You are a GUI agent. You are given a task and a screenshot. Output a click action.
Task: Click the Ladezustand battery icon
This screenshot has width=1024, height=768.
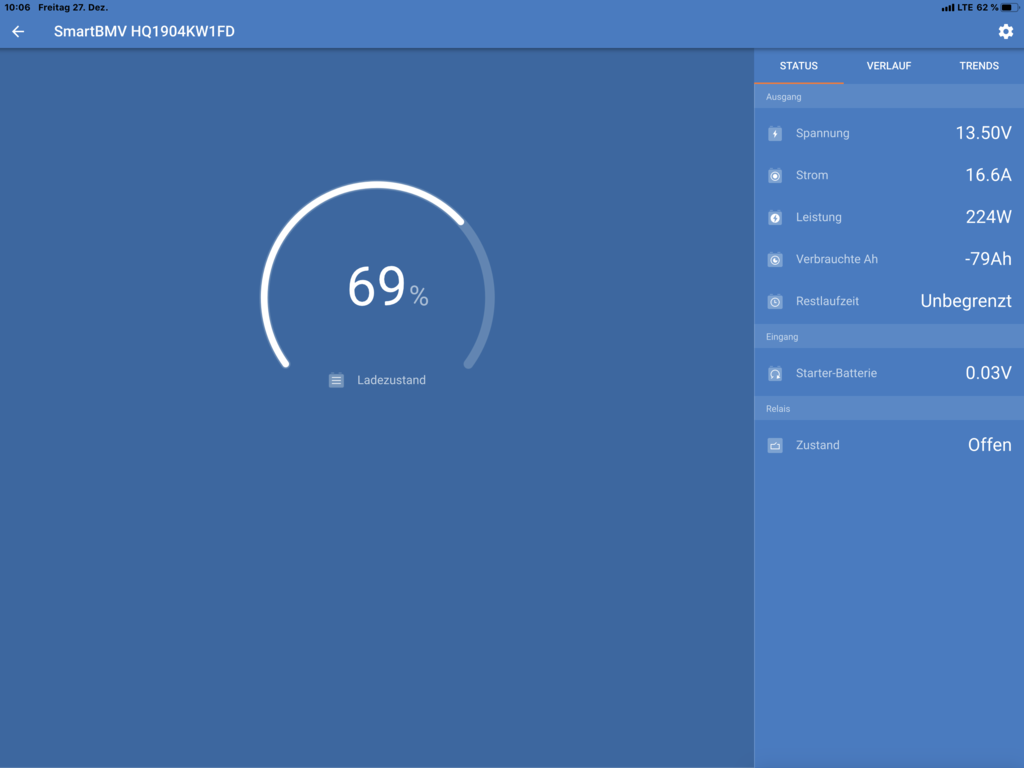pos(336,380)
